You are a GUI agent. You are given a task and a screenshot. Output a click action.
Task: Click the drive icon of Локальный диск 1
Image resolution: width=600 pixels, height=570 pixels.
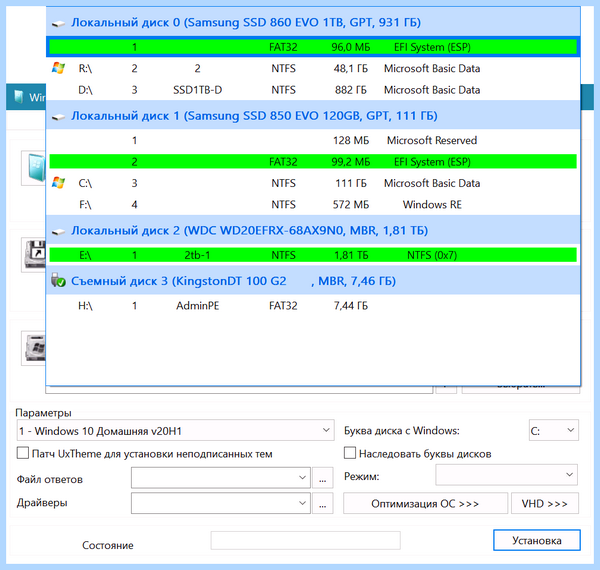(58, 117)
